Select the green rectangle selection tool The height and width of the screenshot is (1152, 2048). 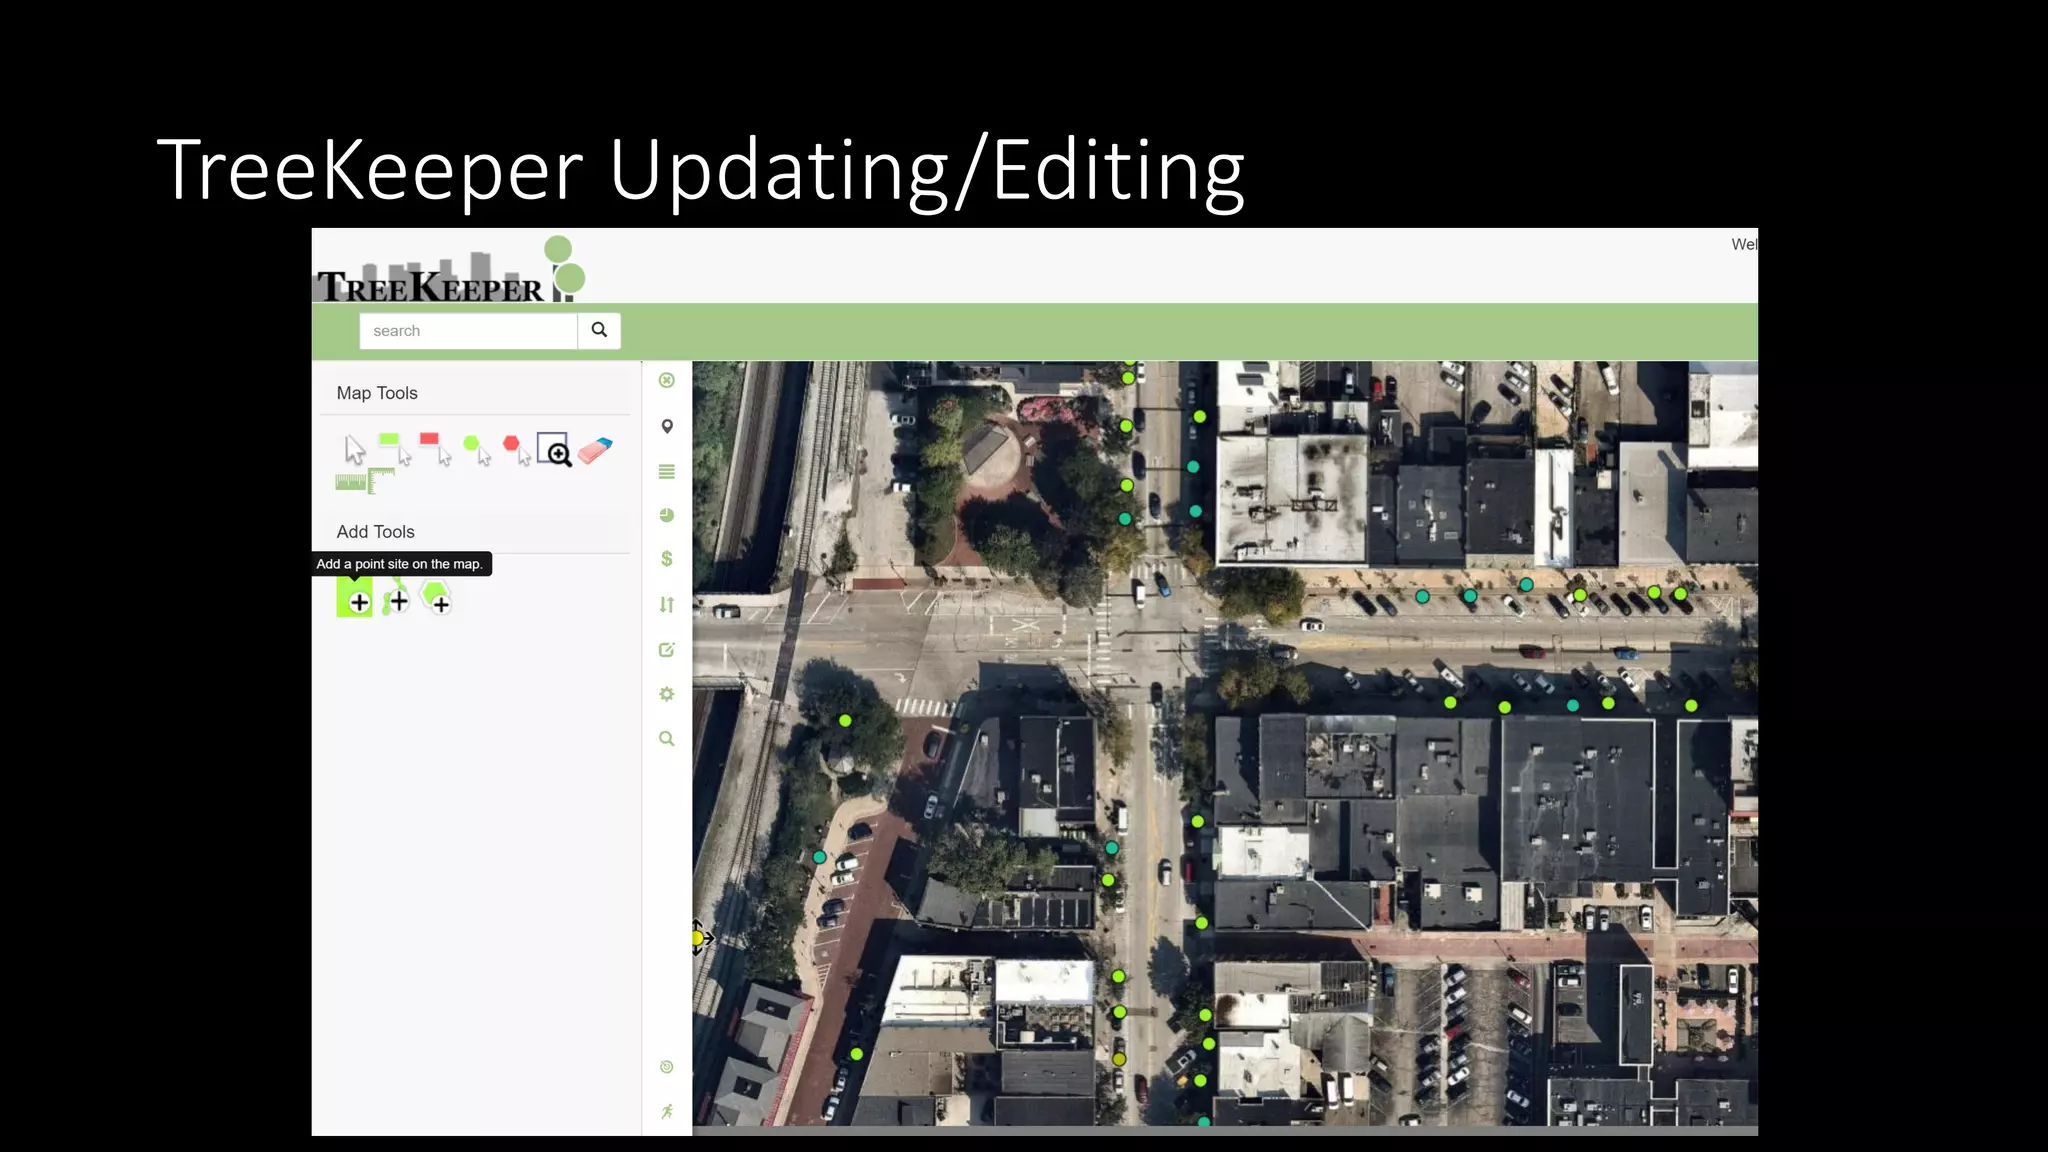pyautogui.click(x=394, y=448)
